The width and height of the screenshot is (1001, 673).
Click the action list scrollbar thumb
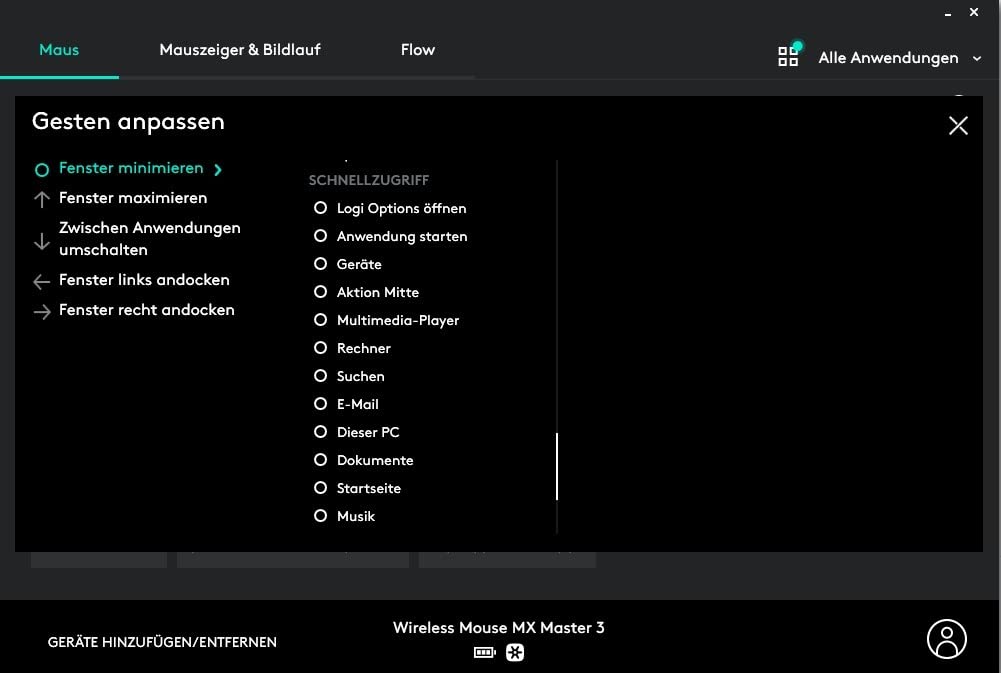tap(557, 466)
